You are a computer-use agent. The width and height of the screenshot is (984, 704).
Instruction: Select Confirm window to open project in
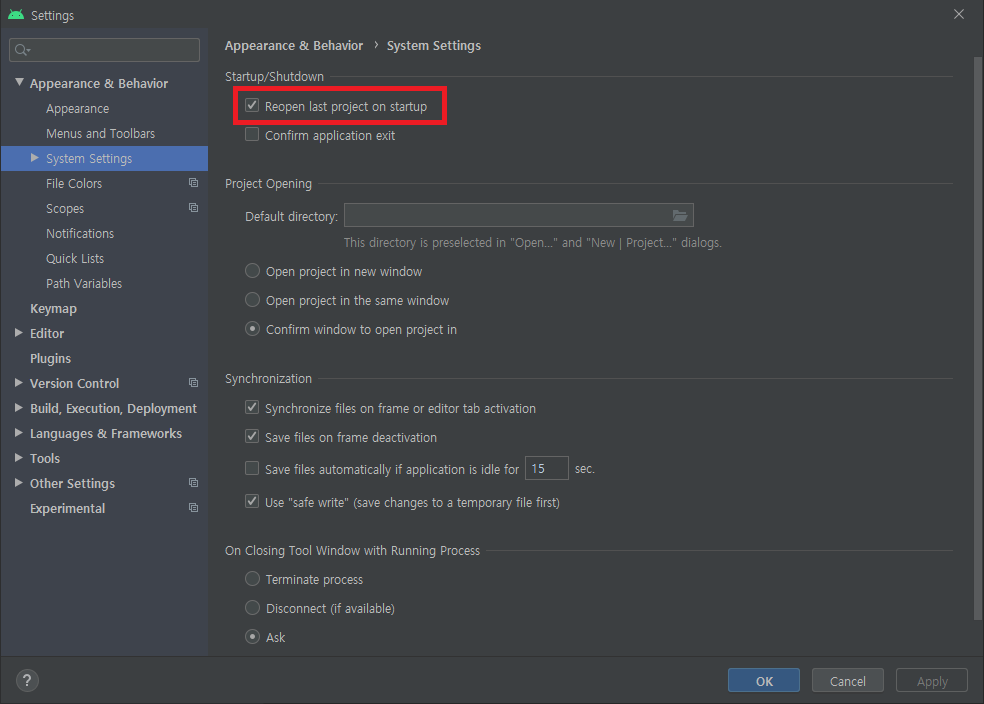[x=252, y=329]
